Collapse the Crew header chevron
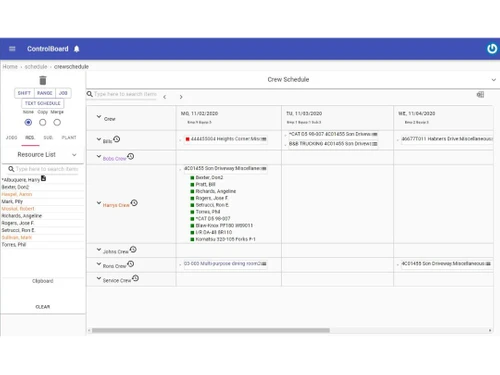This screenshot has width=500, height=375. tap(99, 117)
